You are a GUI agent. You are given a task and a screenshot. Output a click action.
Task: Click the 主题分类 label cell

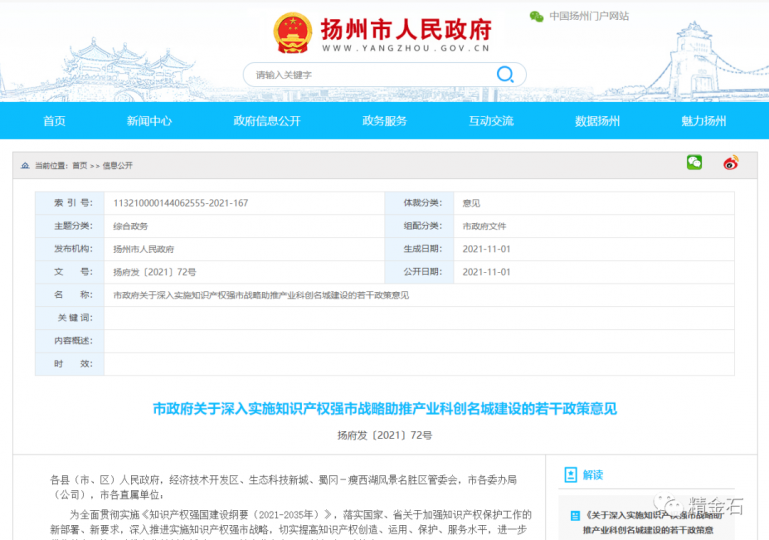coord(70,226)
